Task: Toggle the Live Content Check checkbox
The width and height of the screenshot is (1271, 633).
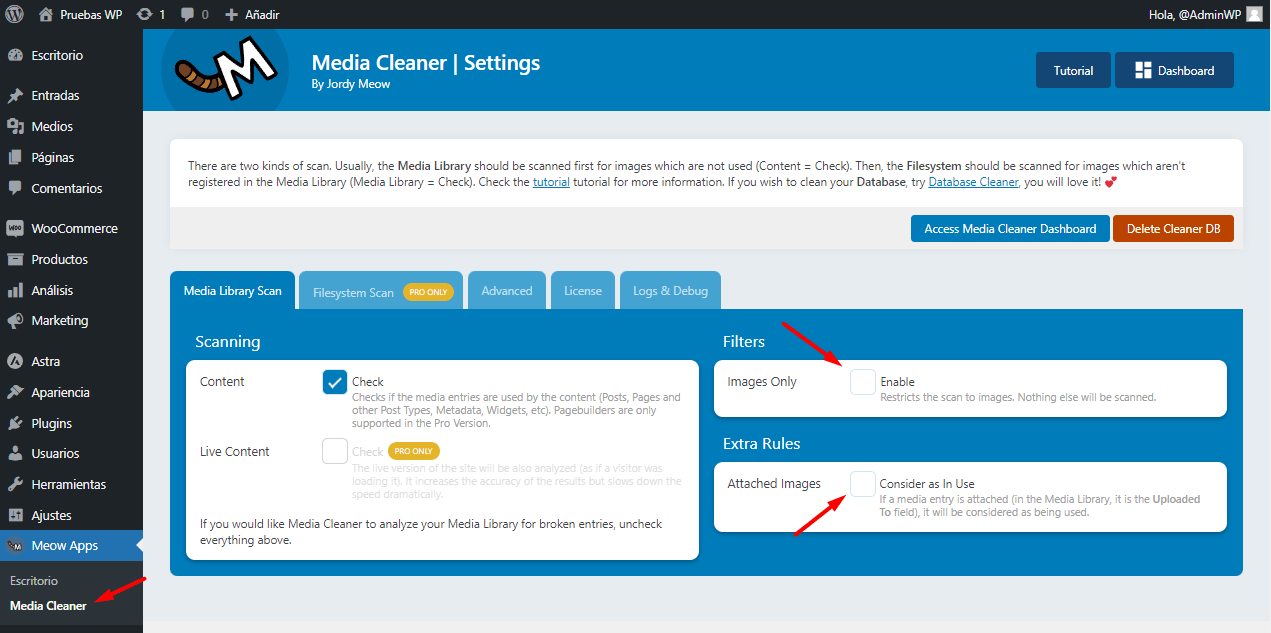Action: point(335,451)
